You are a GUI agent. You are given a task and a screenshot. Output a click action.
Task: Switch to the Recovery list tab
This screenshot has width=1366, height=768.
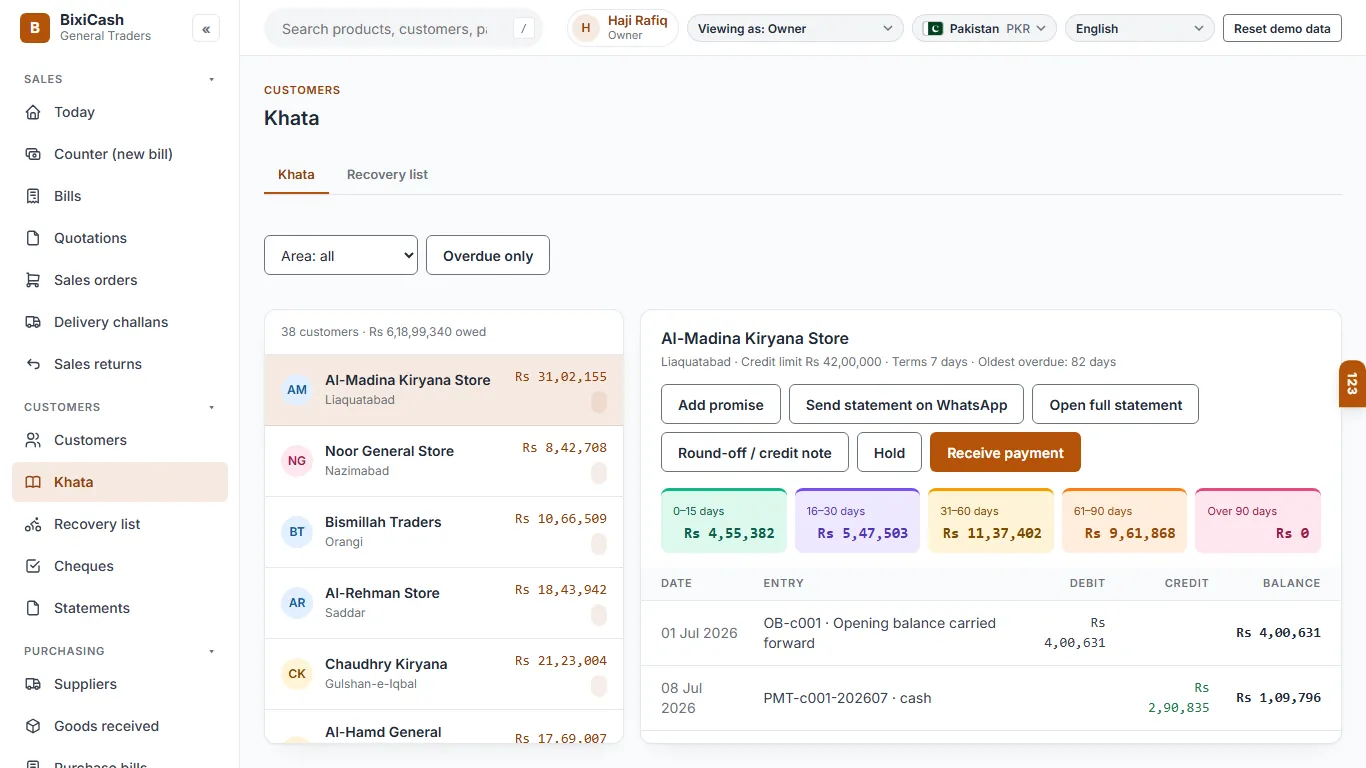(x=387, y=174)
